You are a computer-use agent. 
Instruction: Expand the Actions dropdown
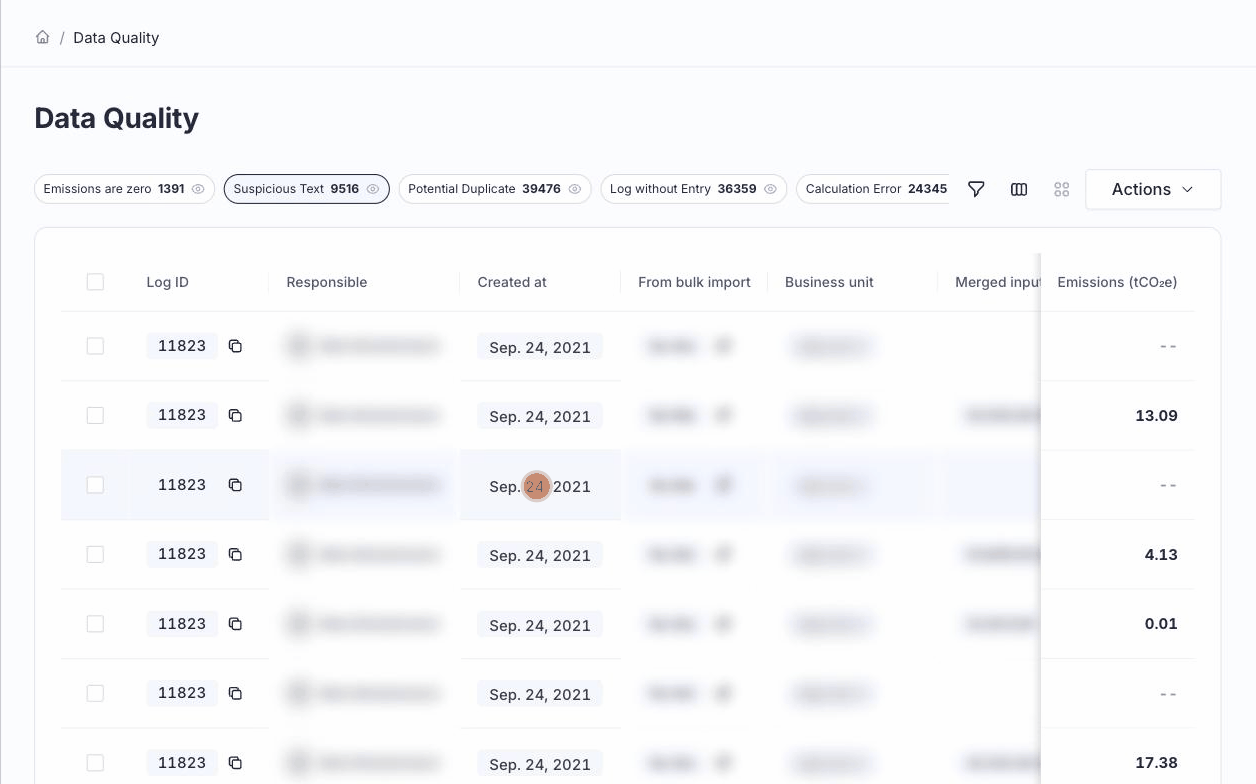click(x=1153, y=189)
